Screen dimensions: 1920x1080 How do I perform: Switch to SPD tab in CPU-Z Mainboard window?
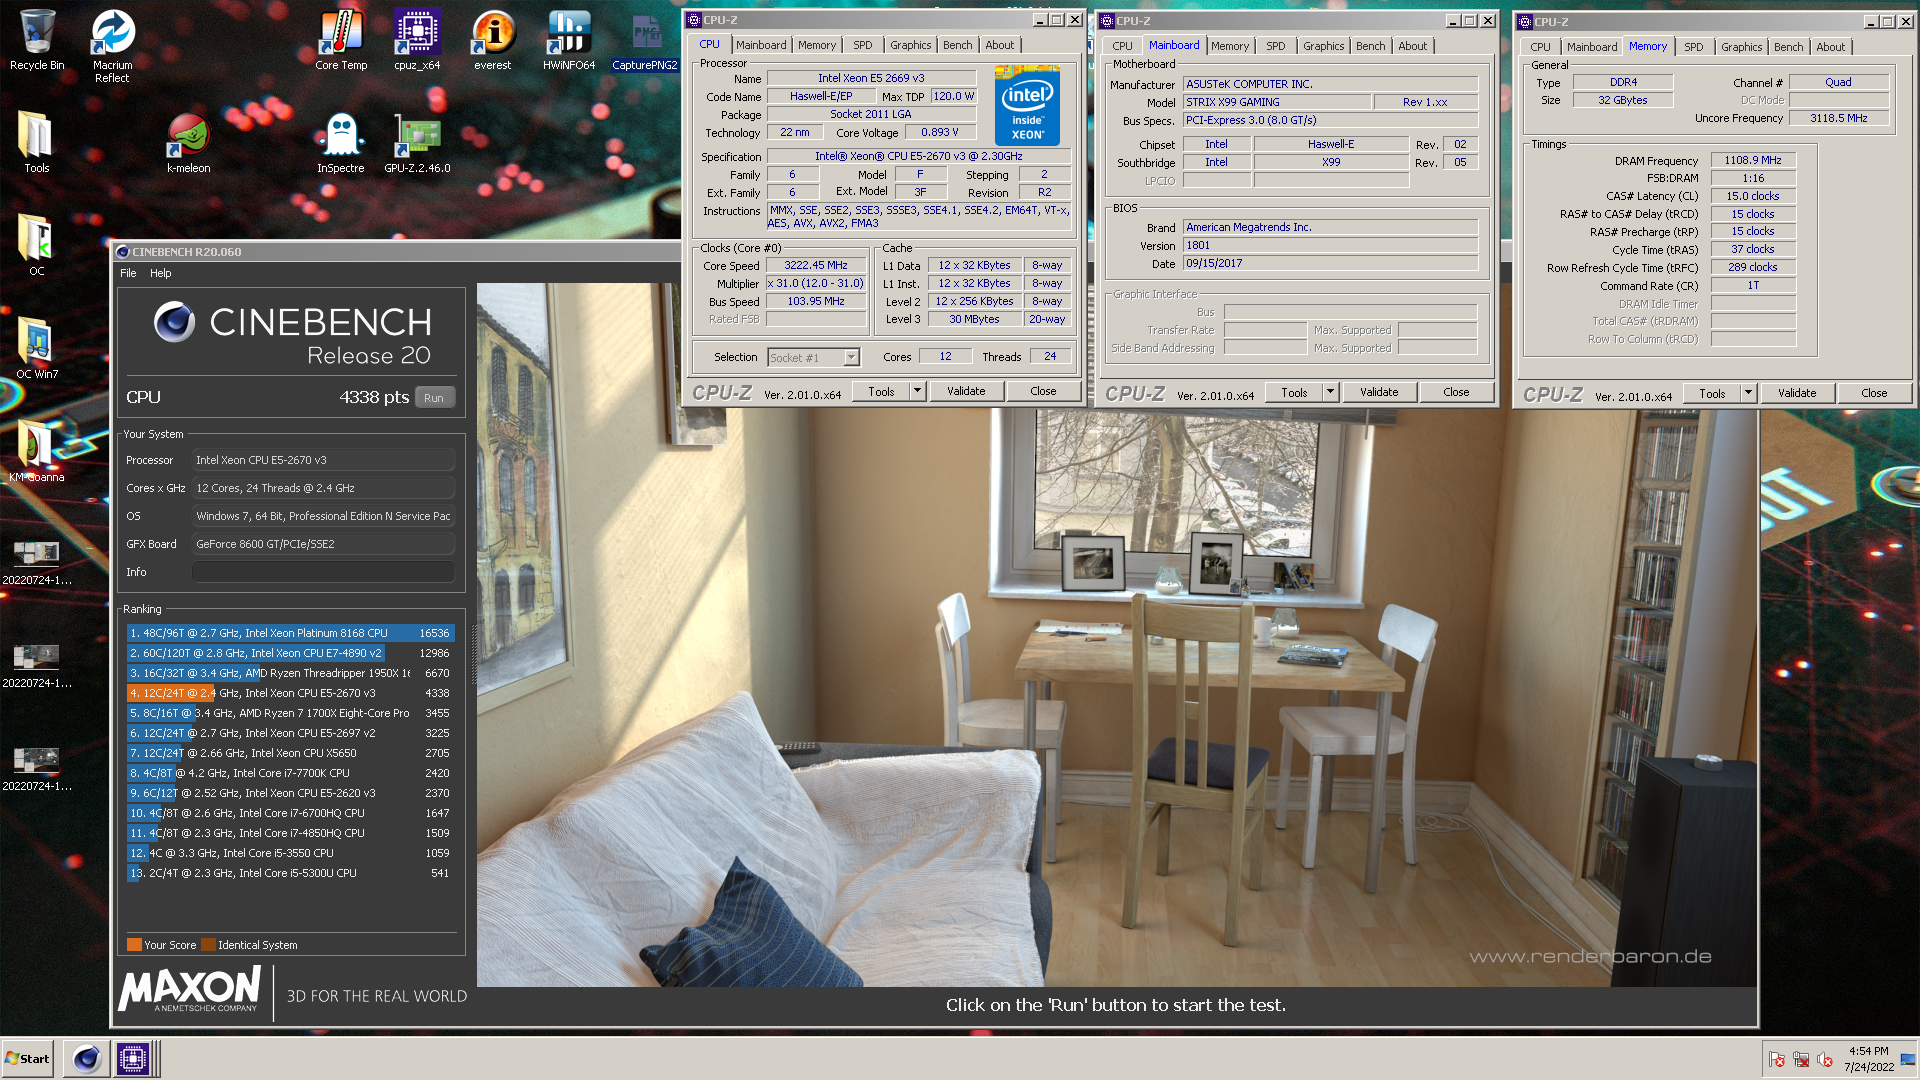click(1275, 46)
